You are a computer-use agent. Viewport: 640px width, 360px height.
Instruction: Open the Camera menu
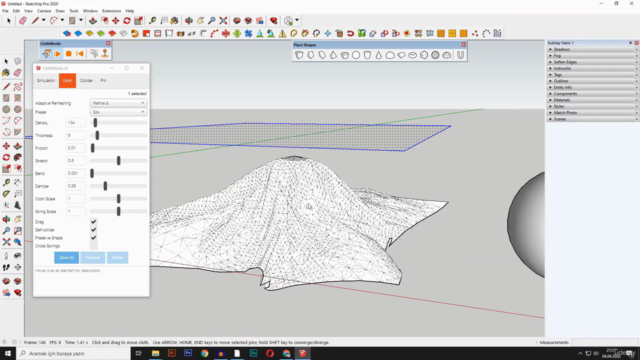coord(44,11)
